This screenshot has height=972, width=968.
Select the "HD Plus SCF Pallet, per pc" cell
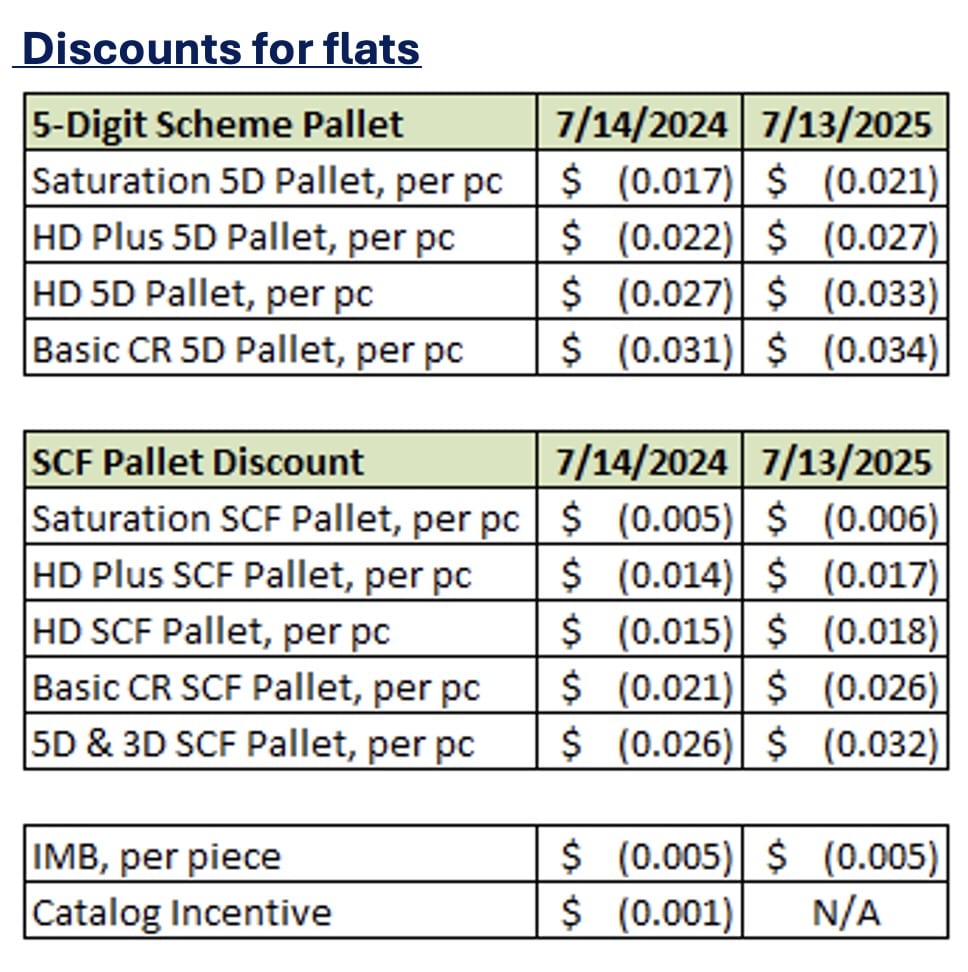click(x=251, y=574)
